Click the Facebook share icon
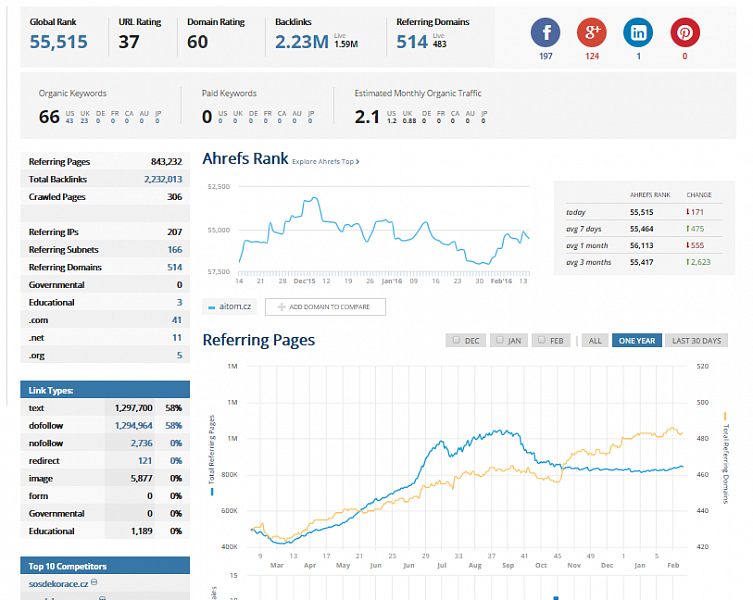This screenshot has height=600, width=753. pyautogui.click(x=545, y=33)
